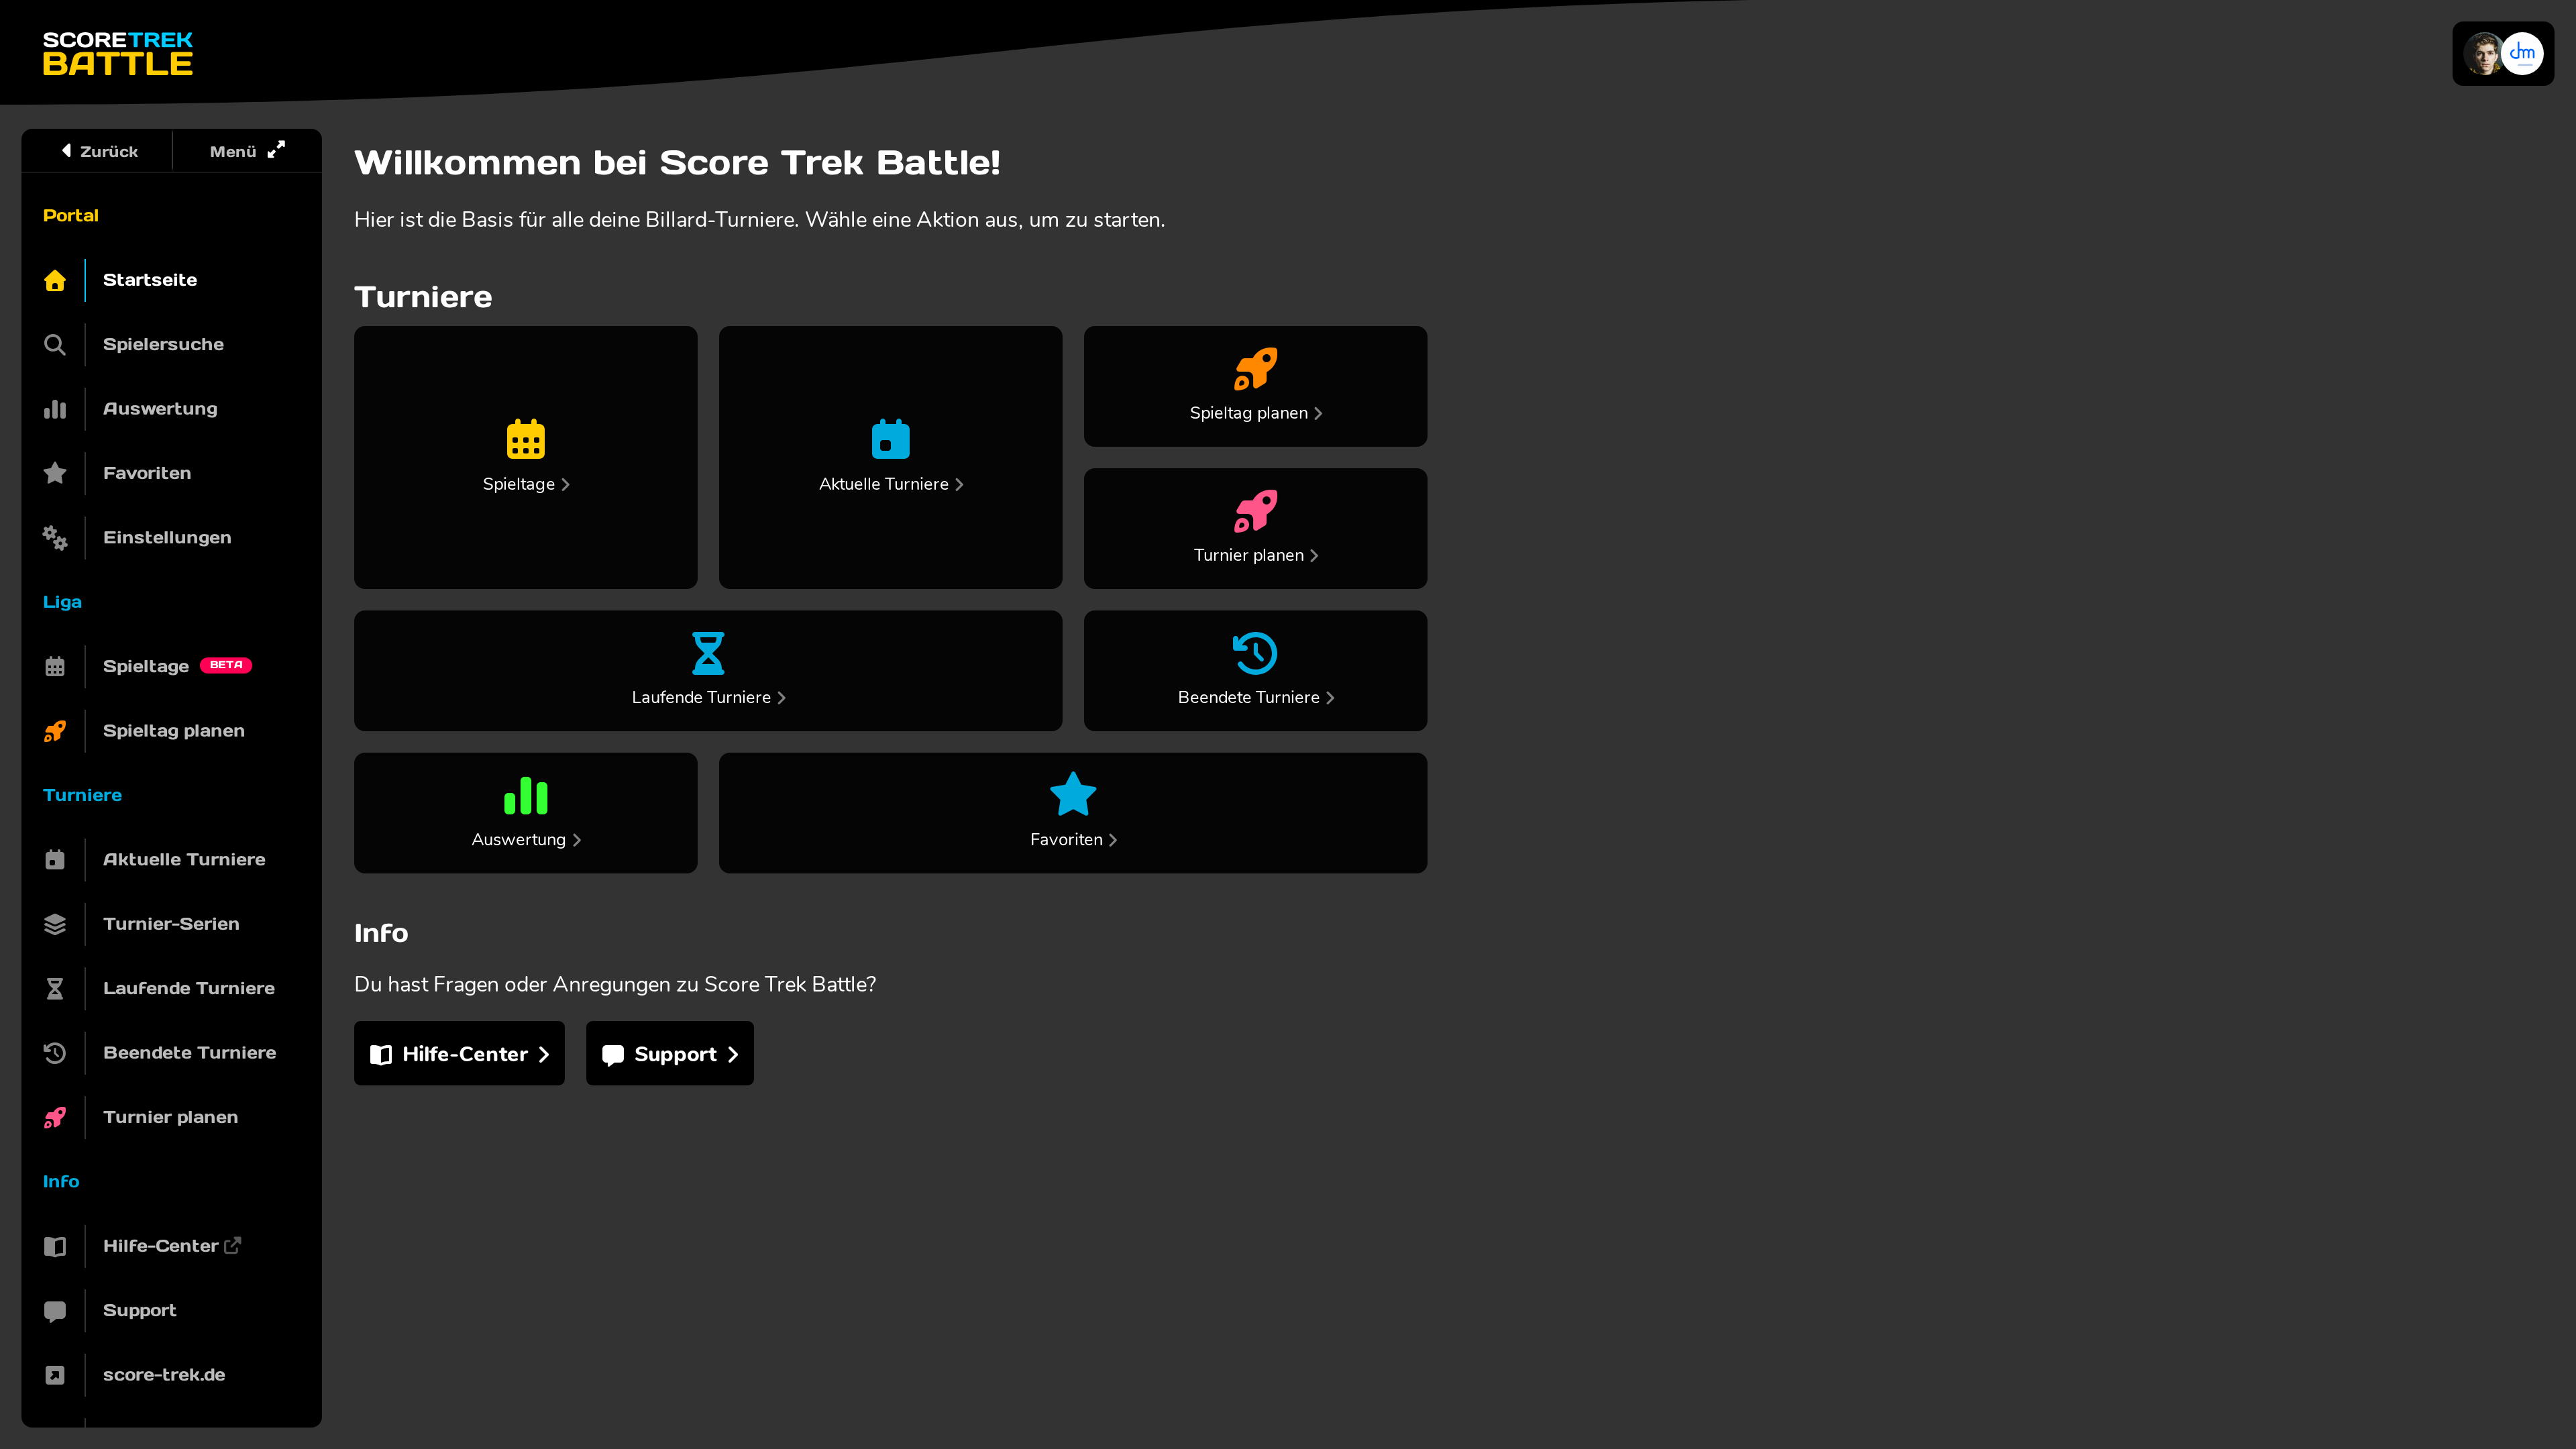Viewport: 2576px width, 1449px height.
Task: Click the blue star Favoriten tile
Action: tap(1073, 812)
